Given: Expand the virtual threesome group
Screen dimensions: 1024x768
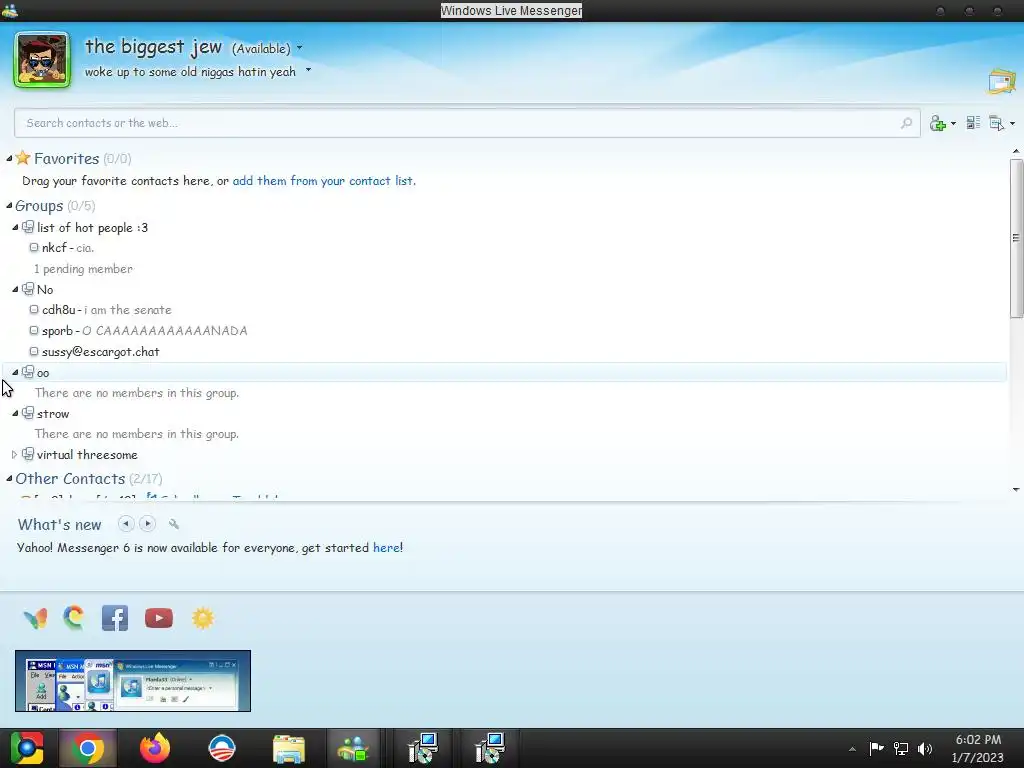Looking at the screenshot, I should click(14, 454).
